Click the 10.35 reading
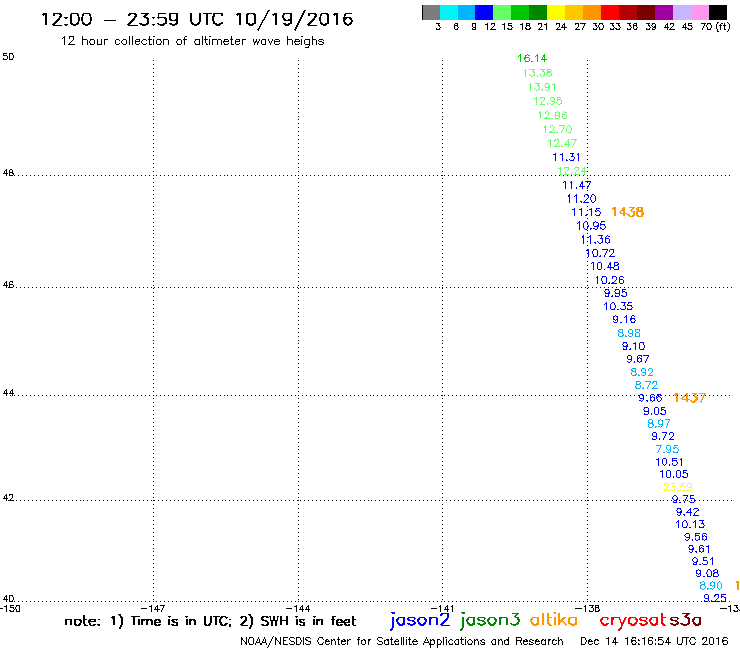 618,306
